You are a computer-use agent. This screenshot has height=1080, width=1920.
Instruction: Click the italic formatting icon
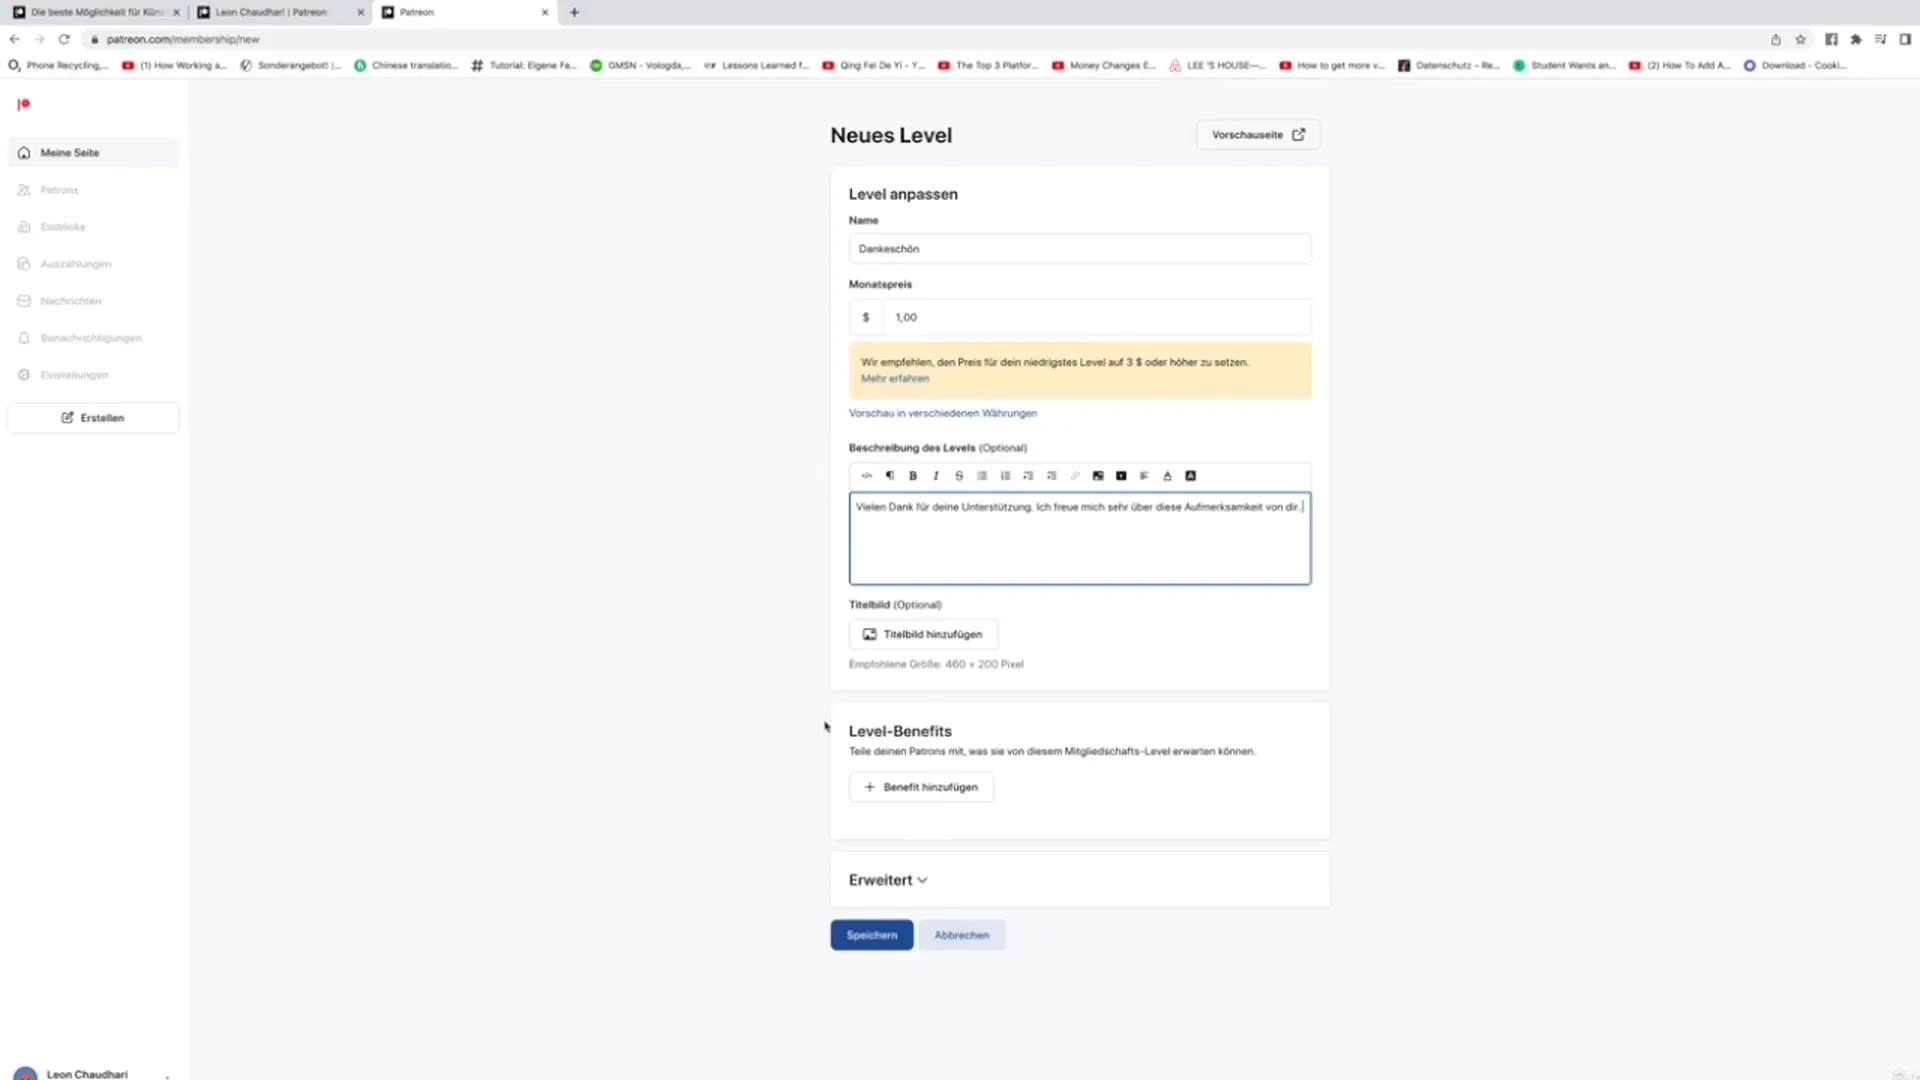click(x=936, y=475)
